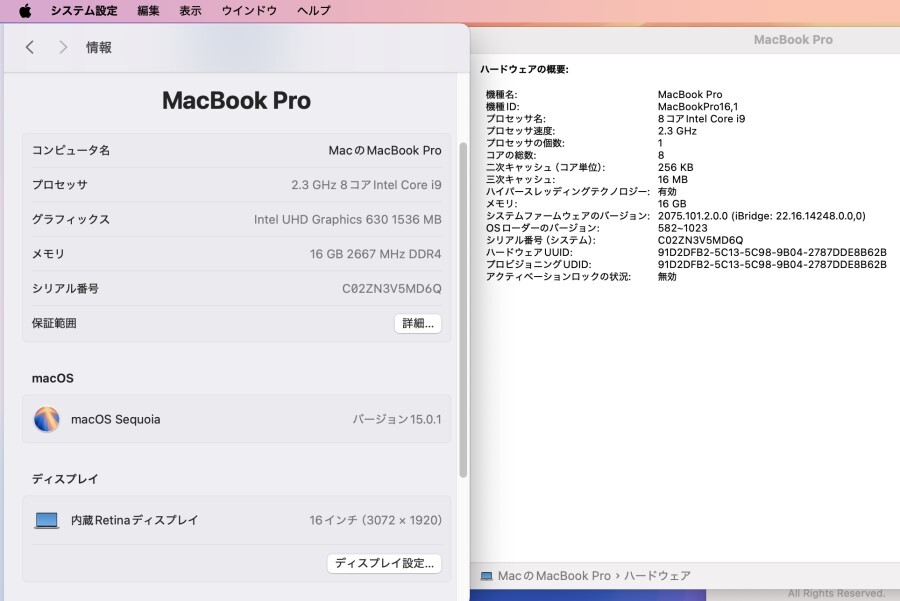900x601 pixels.
Task: Click memory value 16 GB 2667 MHz DDR4
Action: 375,254
